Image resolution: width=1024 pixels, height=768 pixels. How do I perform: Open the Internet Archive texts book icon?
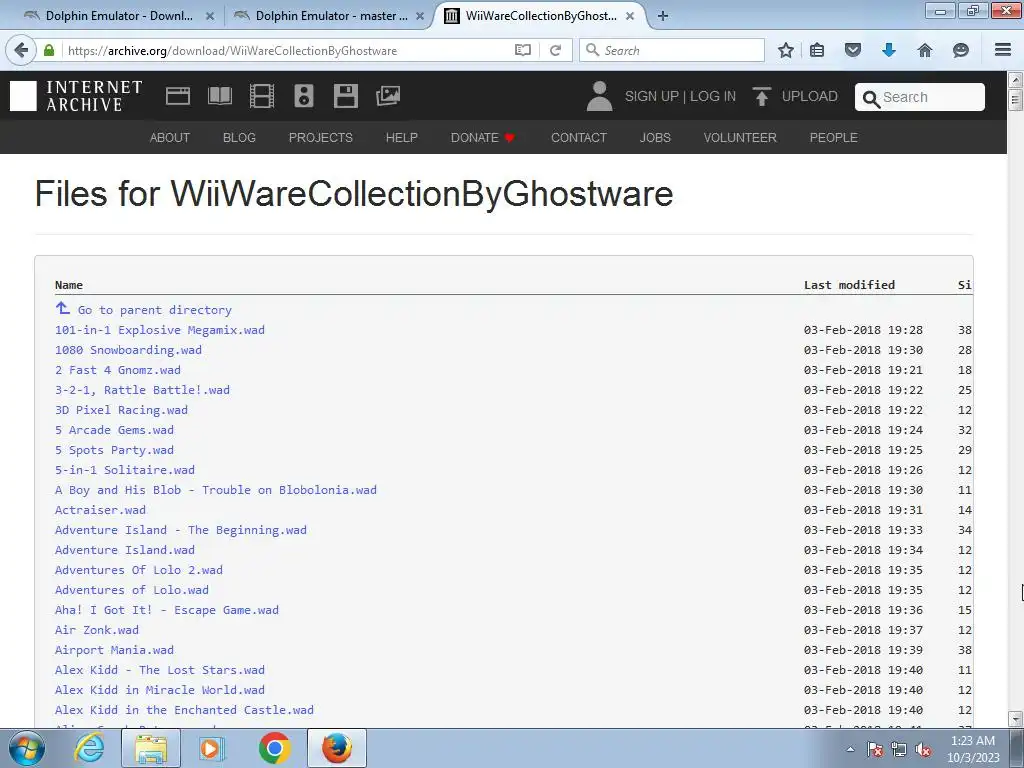click(x=219, y=96)
